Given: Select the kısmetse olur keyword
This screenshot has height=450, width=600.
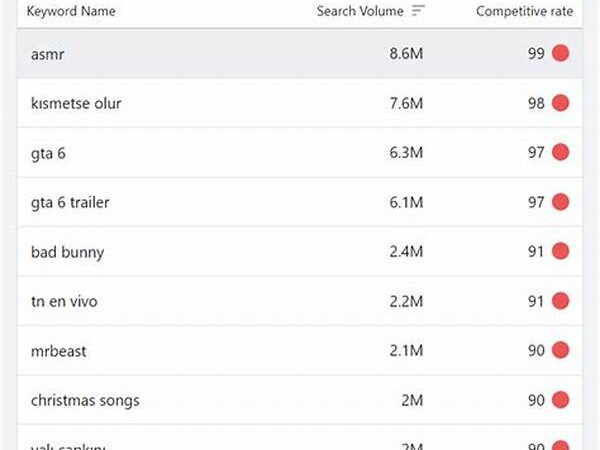Looking at the screenshot, I should point(76,103).
